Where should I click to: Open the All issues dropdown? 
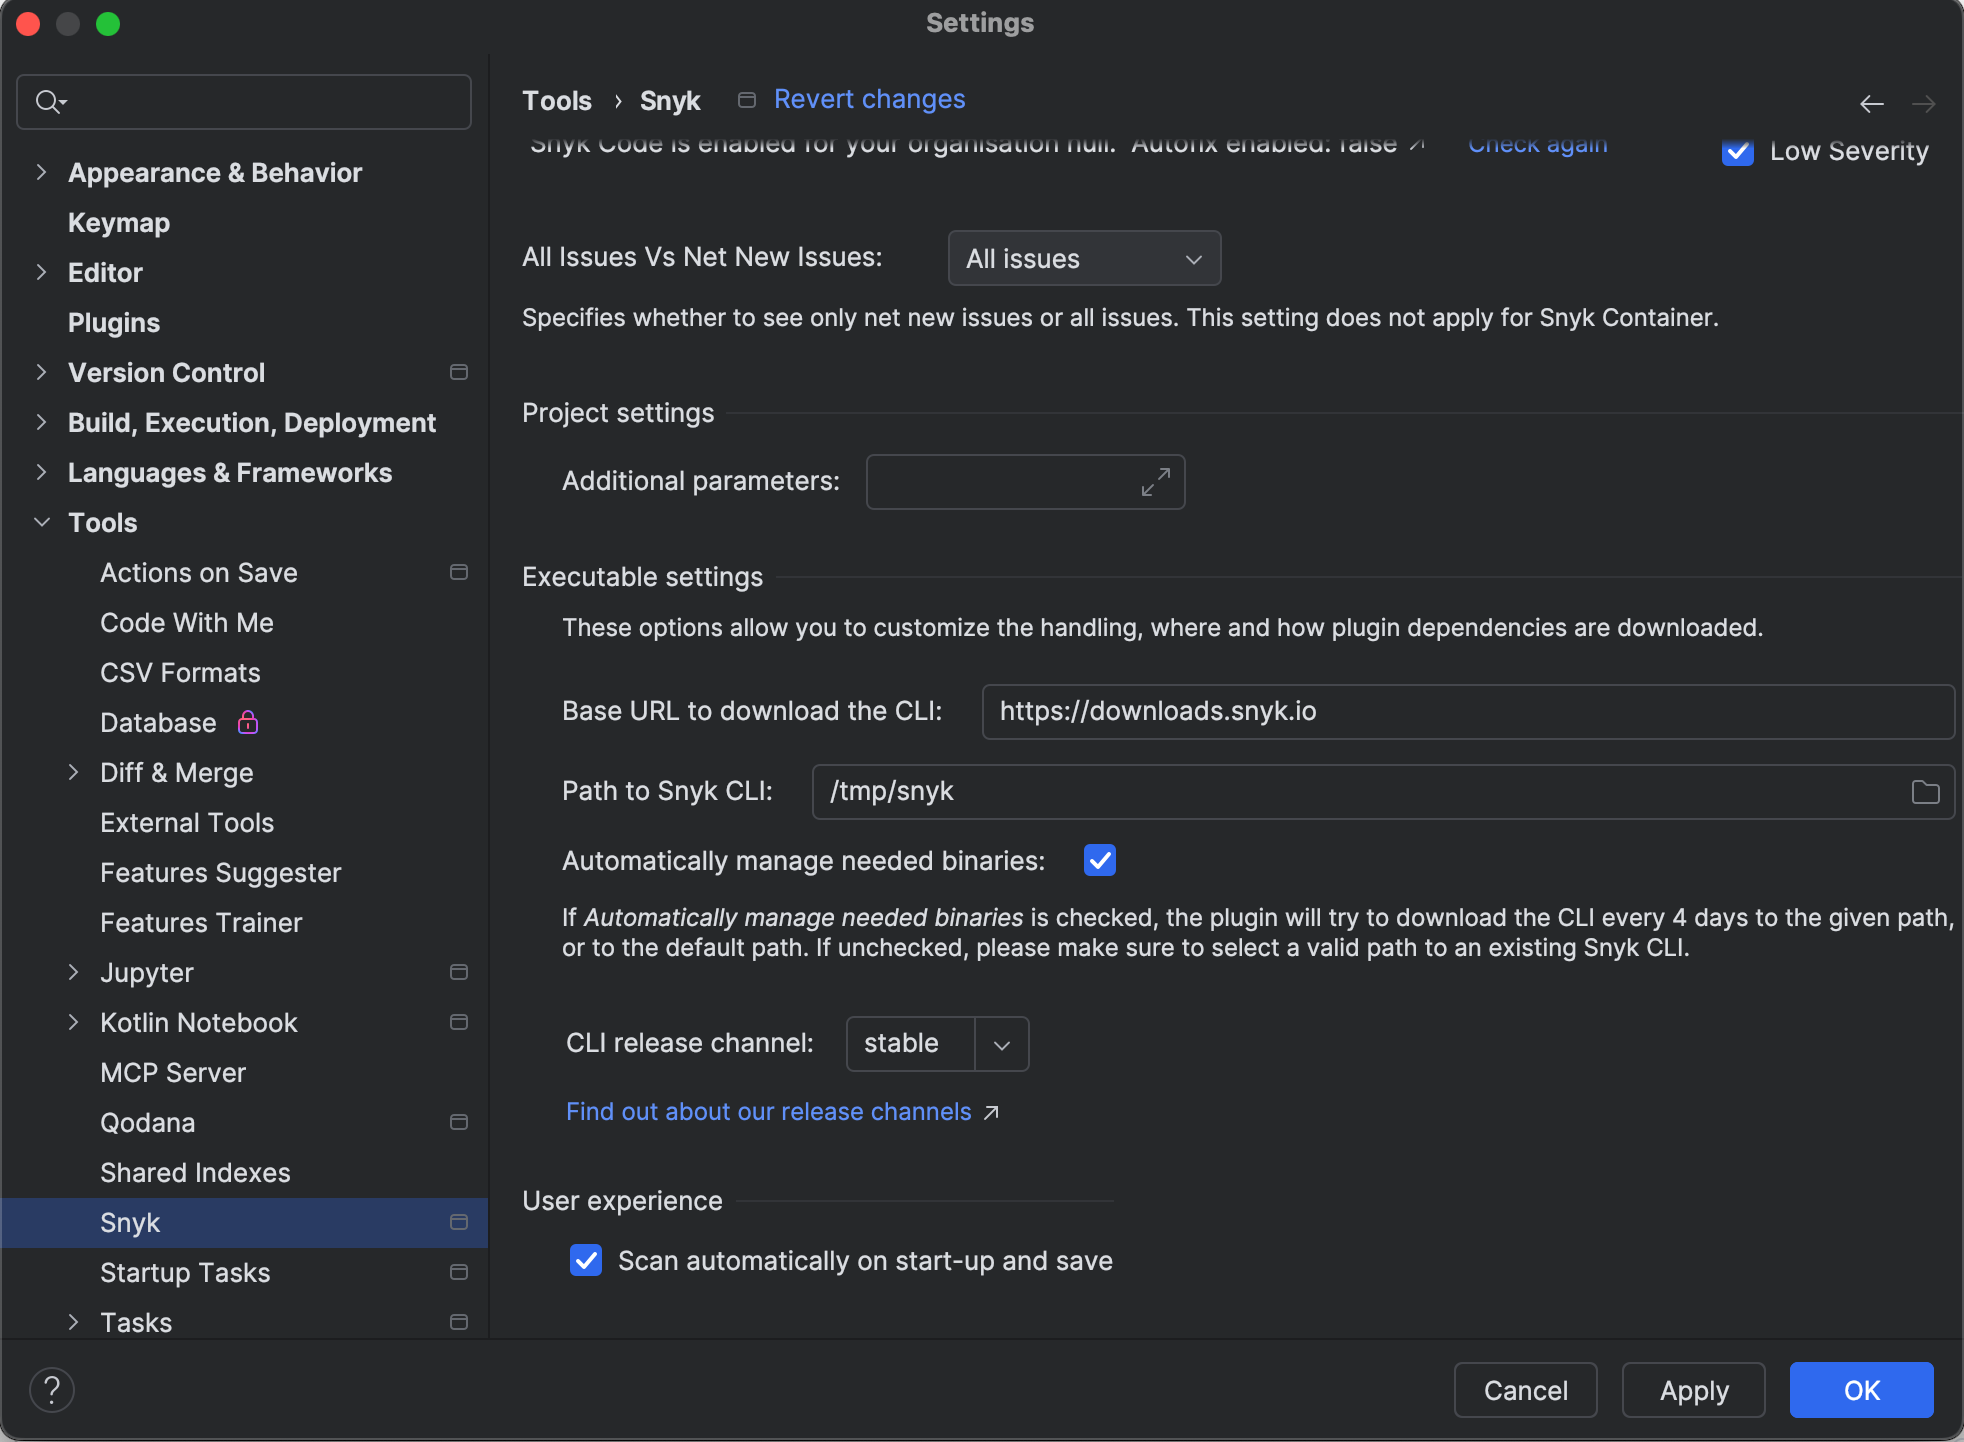pos(1084,258)
